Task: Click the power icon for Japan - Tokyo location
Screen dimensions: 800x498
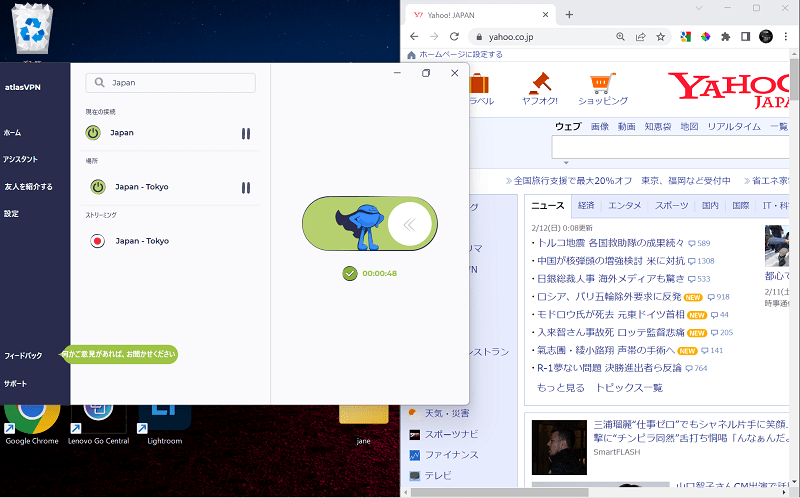Action: (x=98, y=187)
